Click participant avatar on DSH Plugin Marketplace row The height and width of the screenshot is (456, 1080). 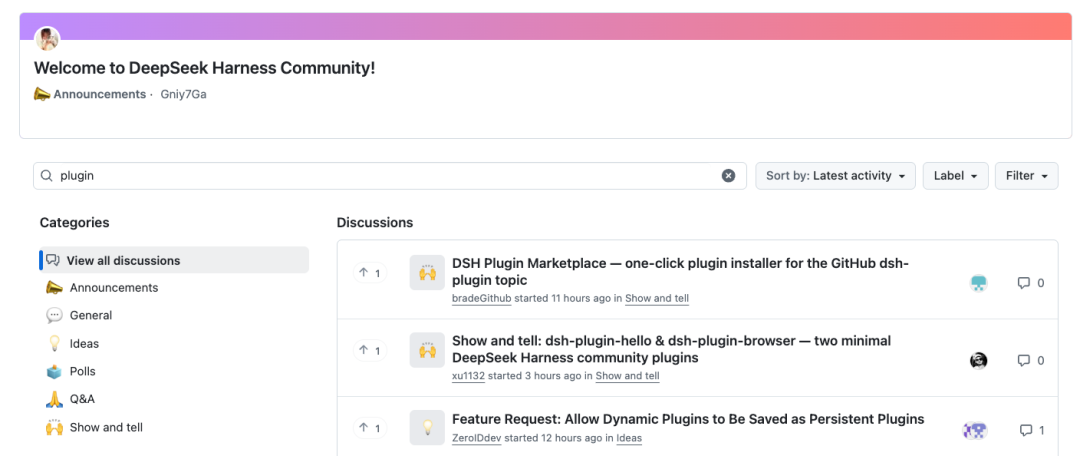[x=979, y=282]
